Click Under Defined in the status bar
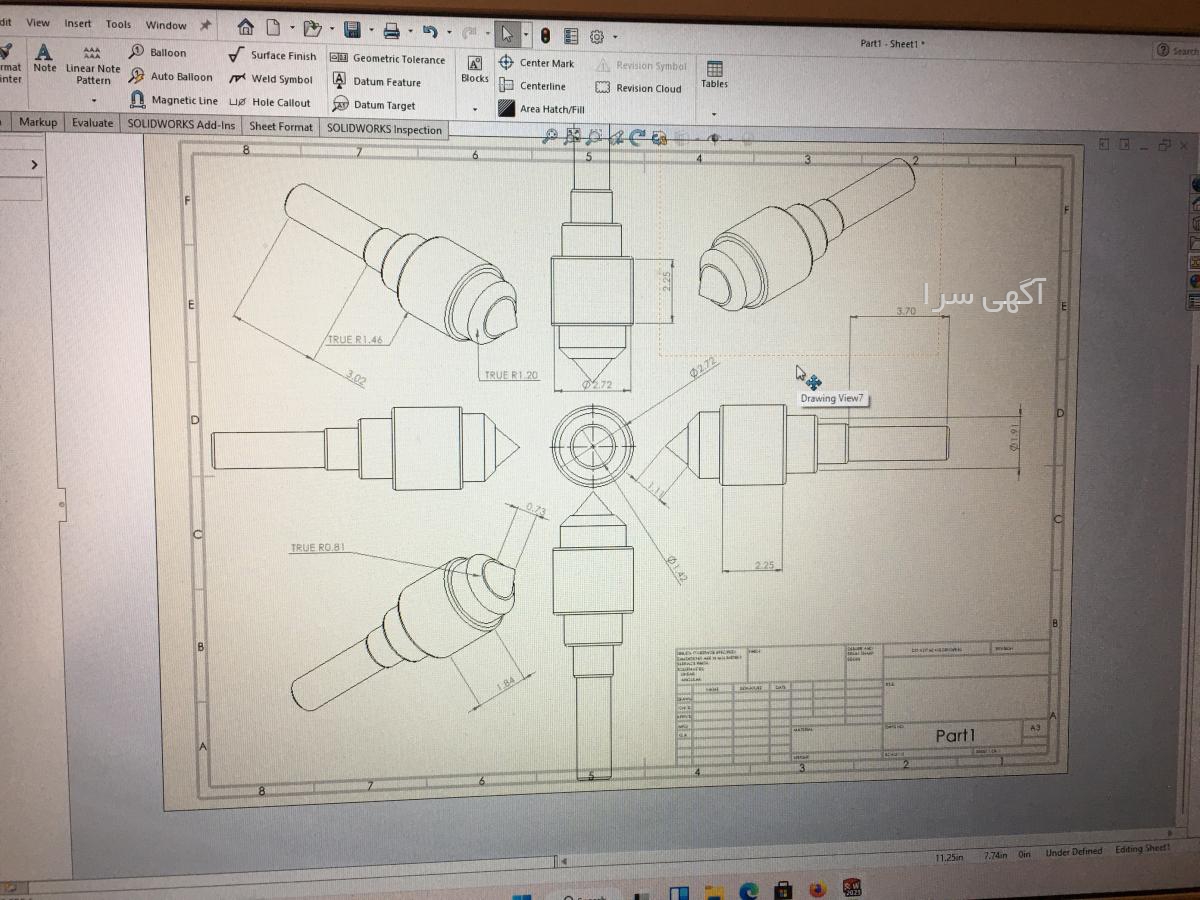This screenshot has width=1200, height=900. click(1074, 852)
